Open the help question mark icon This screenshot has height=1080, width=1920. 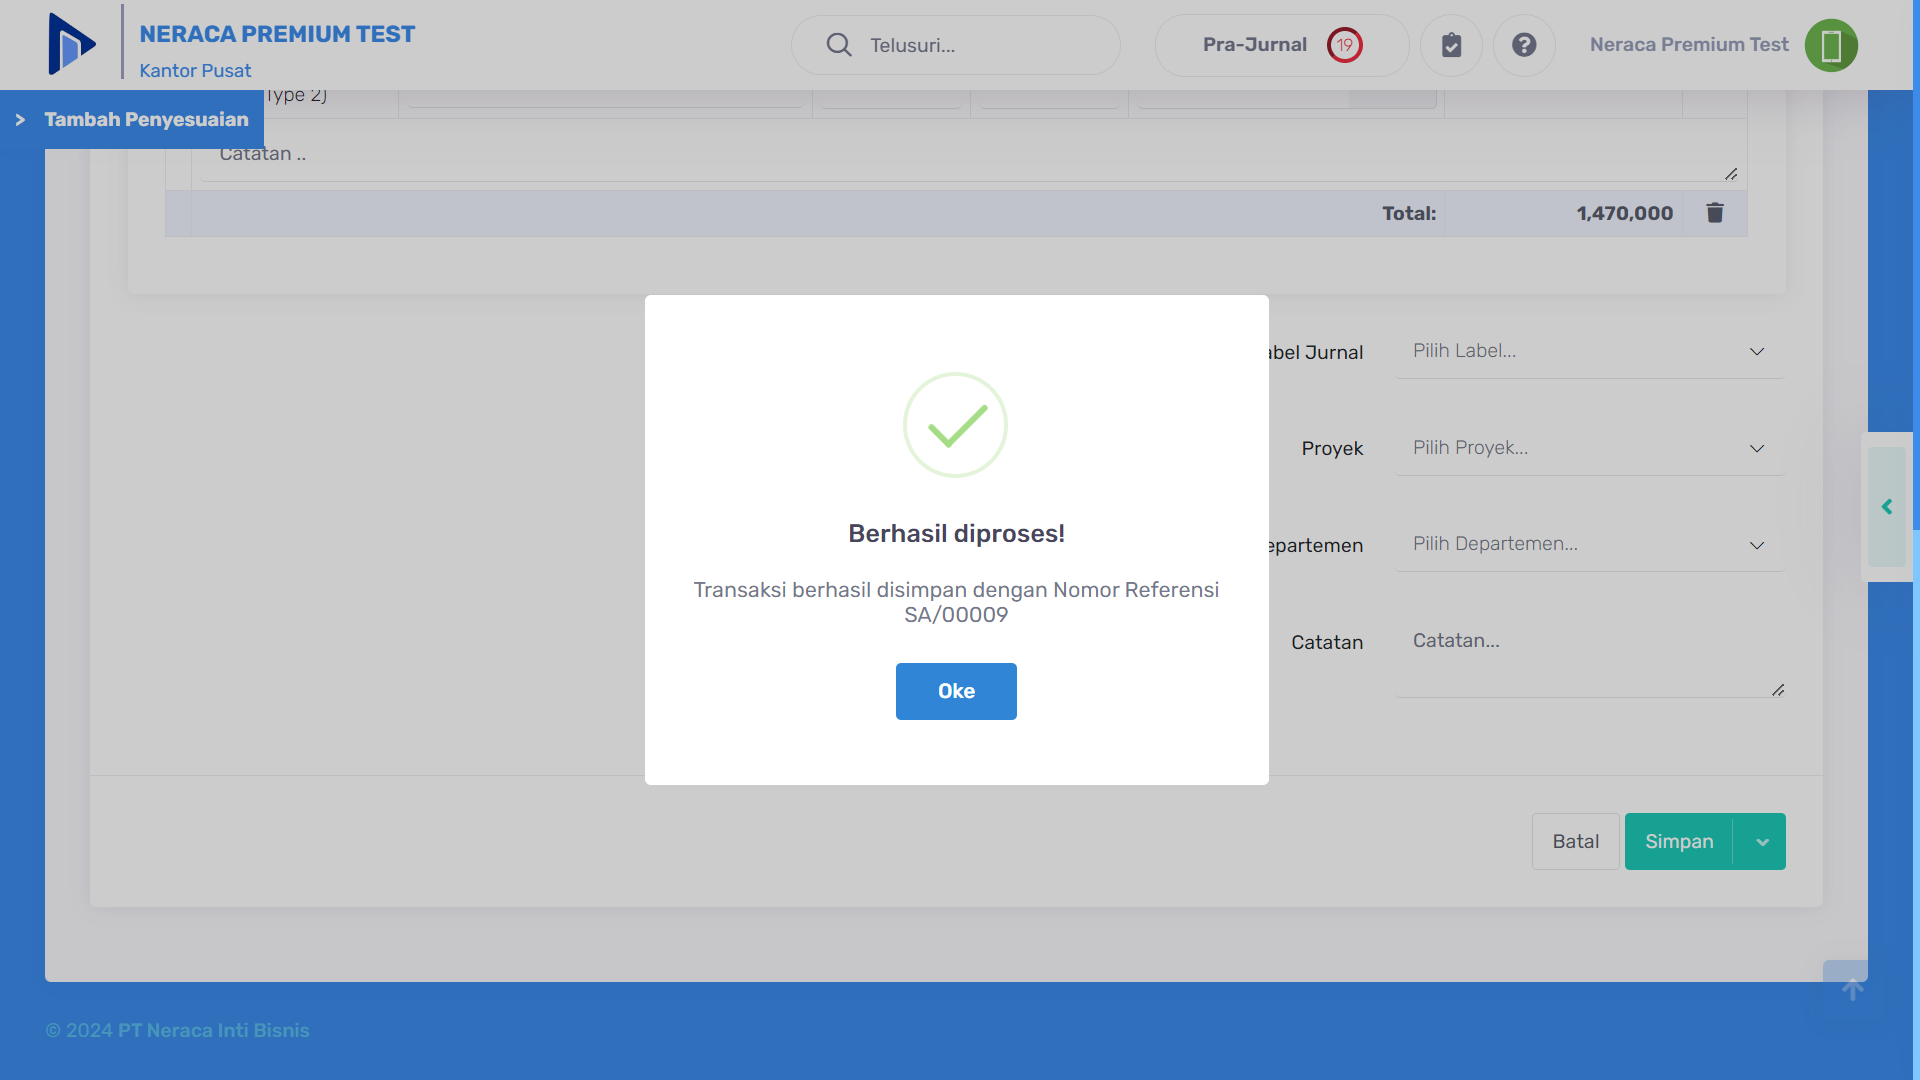click(x=1523, y=45)
